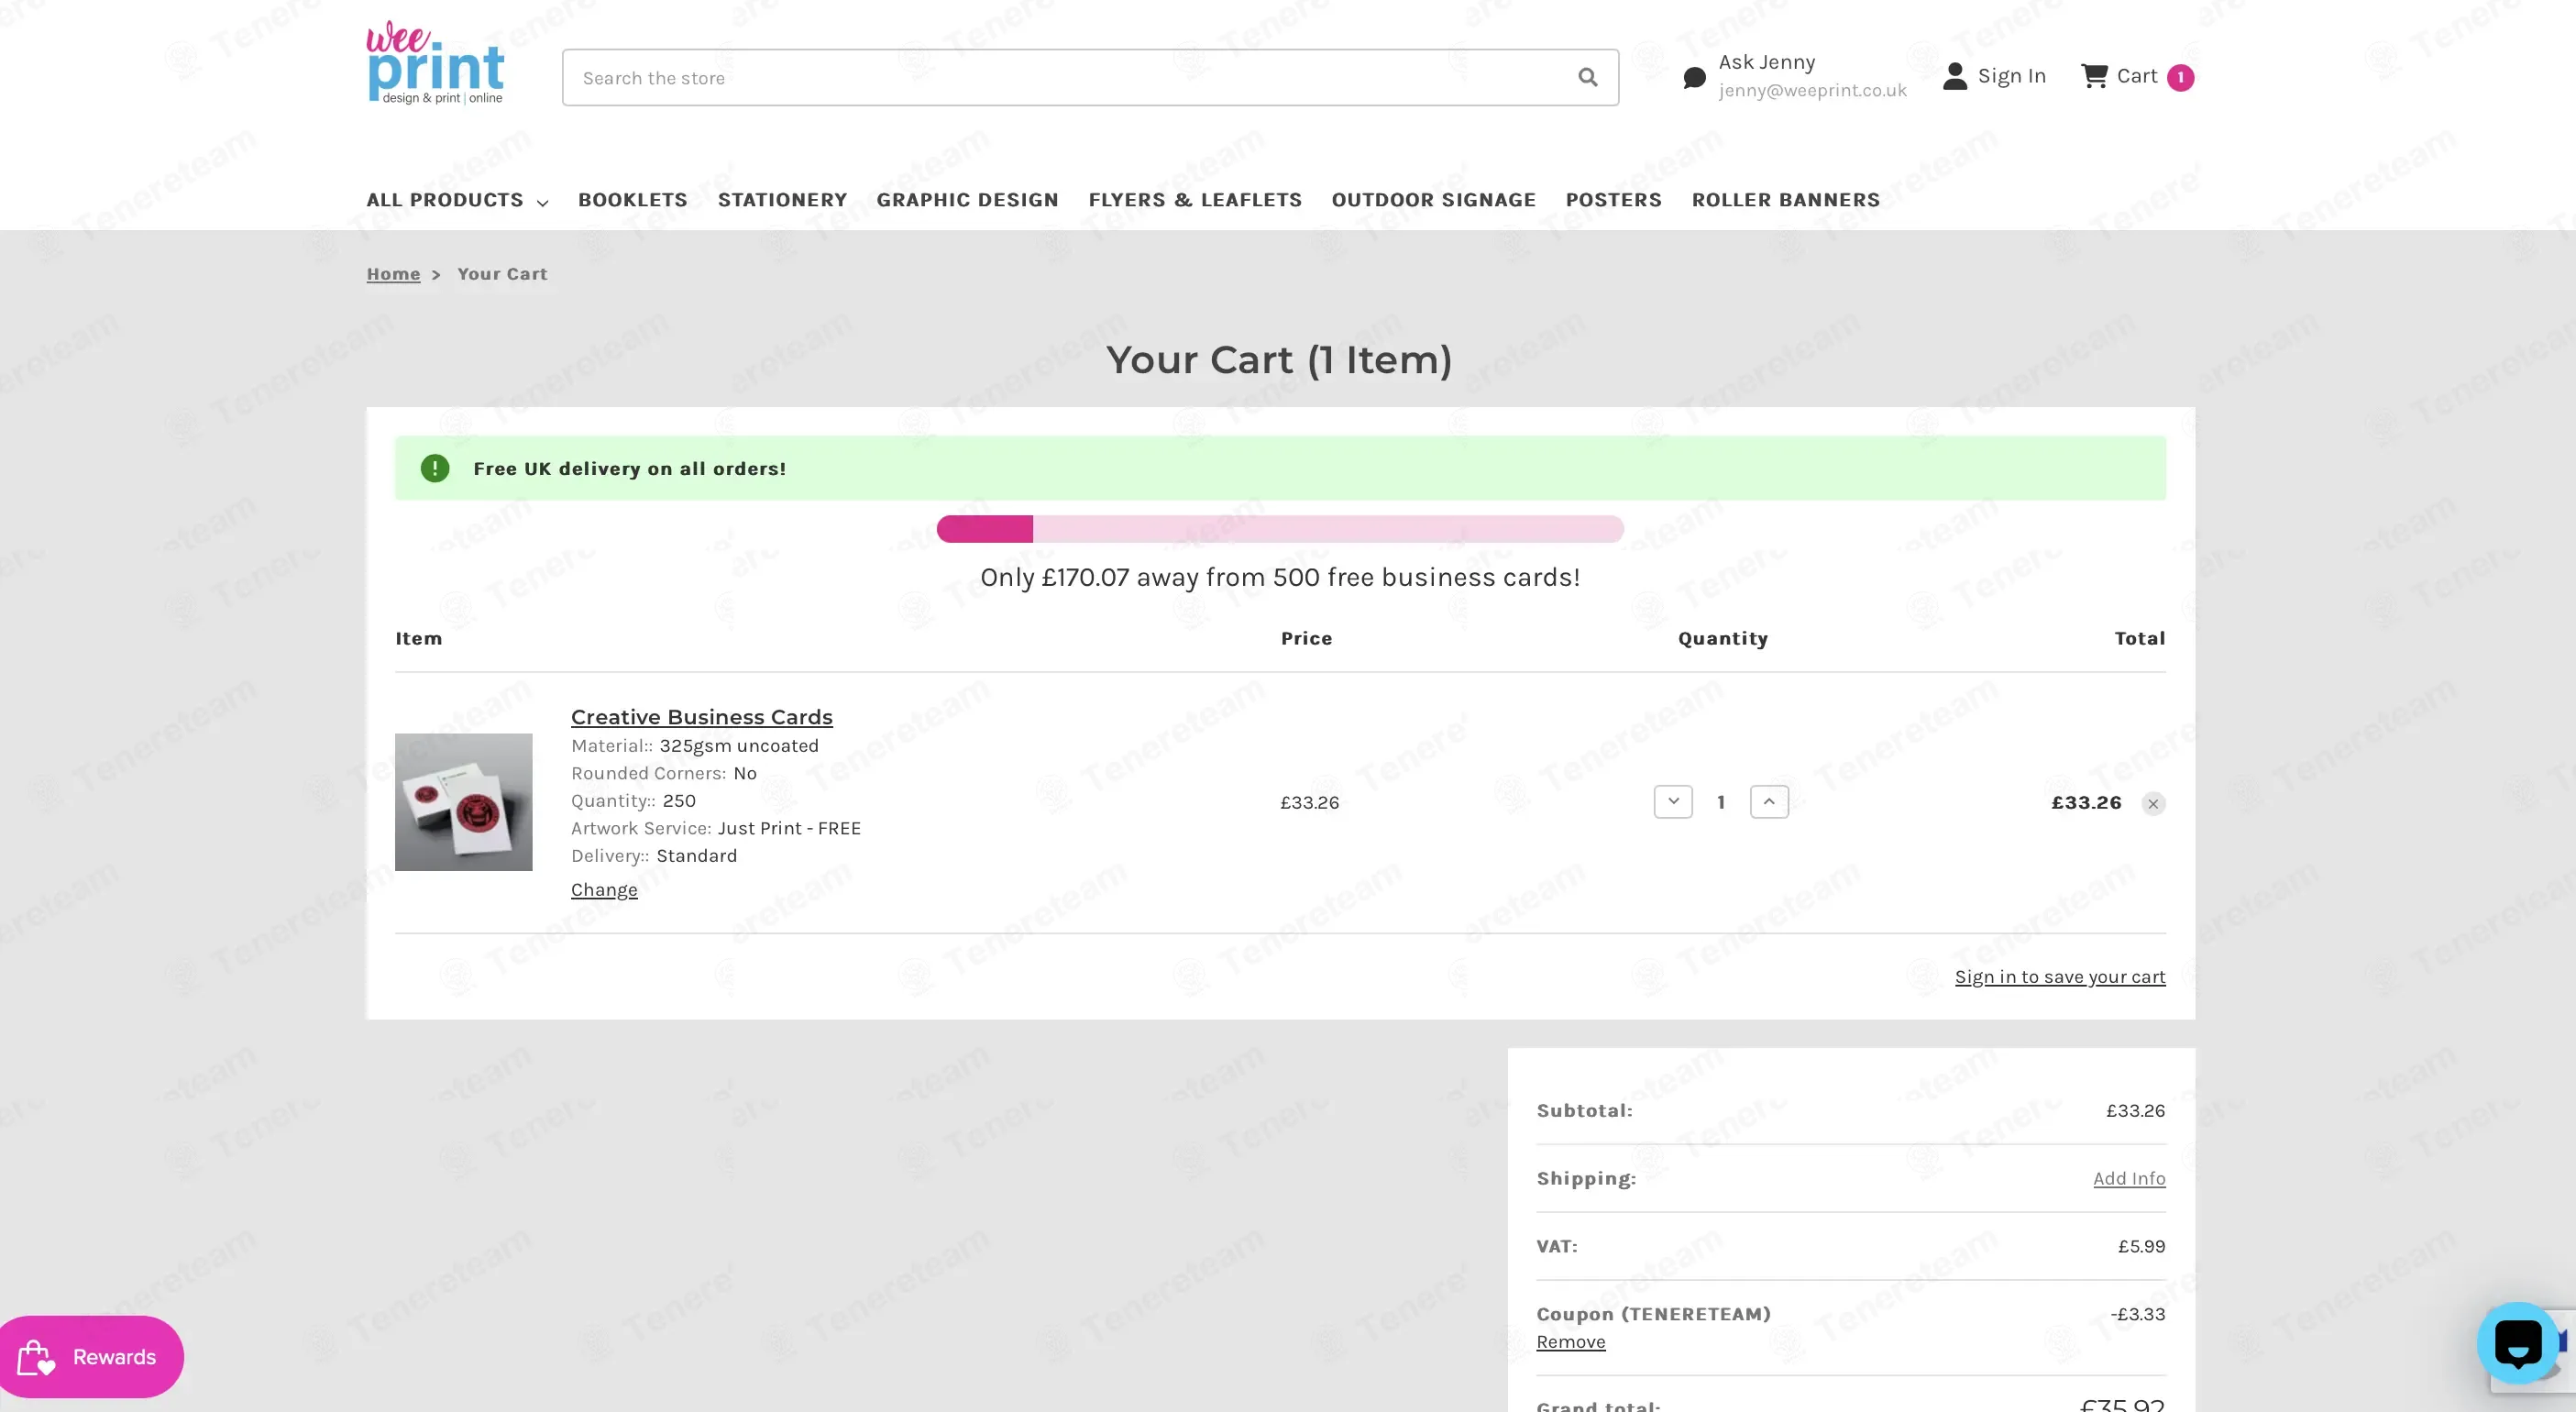
Task: Click the free business cards progress bar
Action: (1280, 529)
